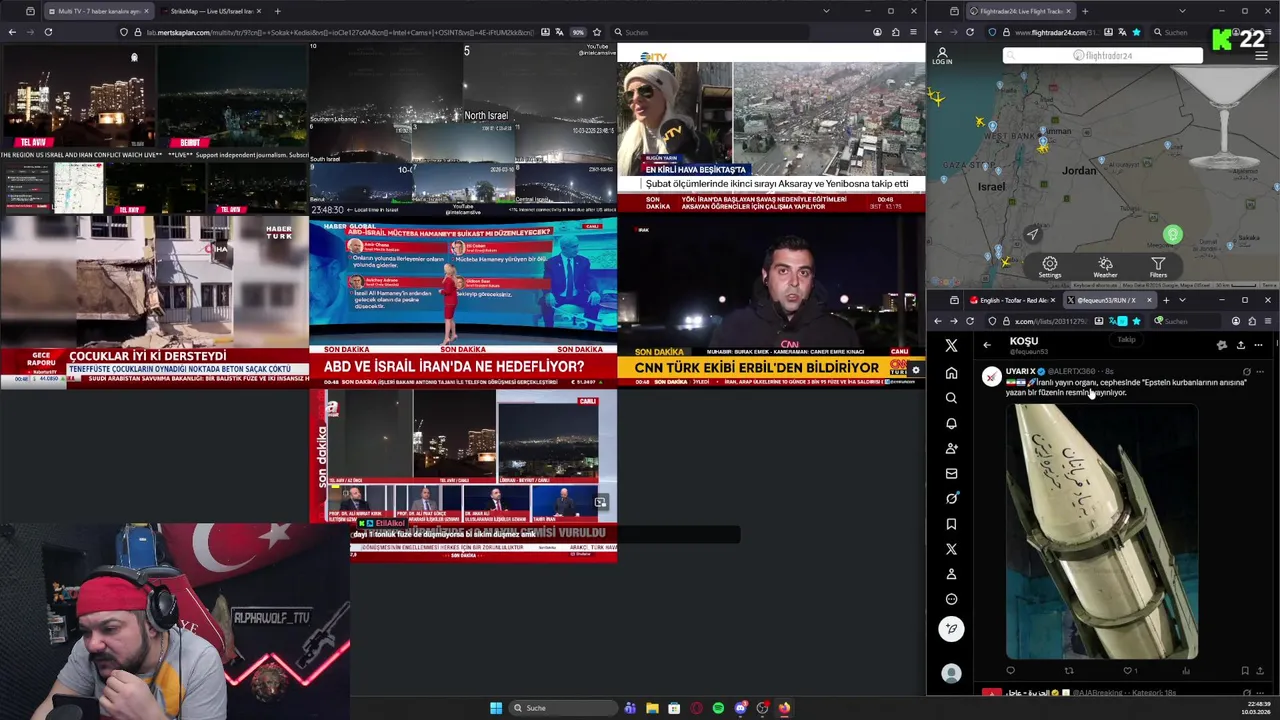Open X notifications bell

(x=951, y=423)
